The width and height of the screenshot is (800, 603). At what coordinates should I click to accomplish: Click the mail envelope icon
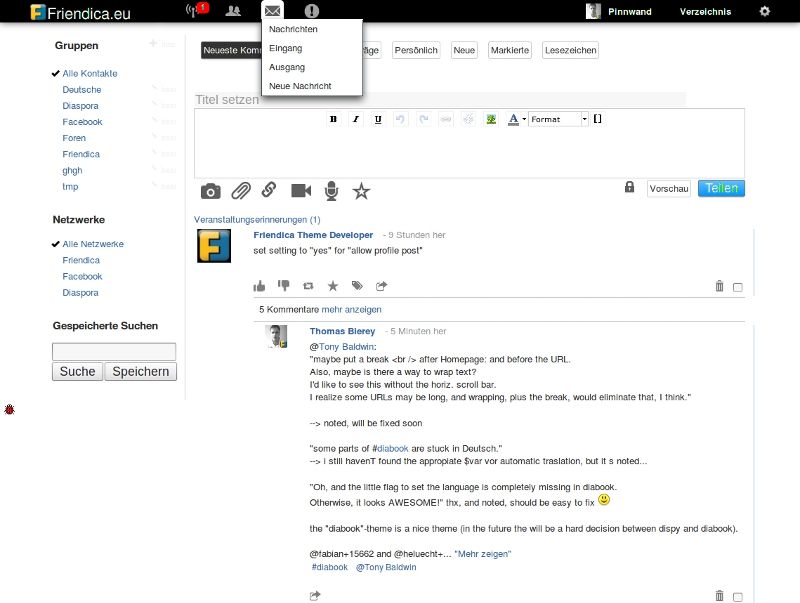tap(272, 11)
